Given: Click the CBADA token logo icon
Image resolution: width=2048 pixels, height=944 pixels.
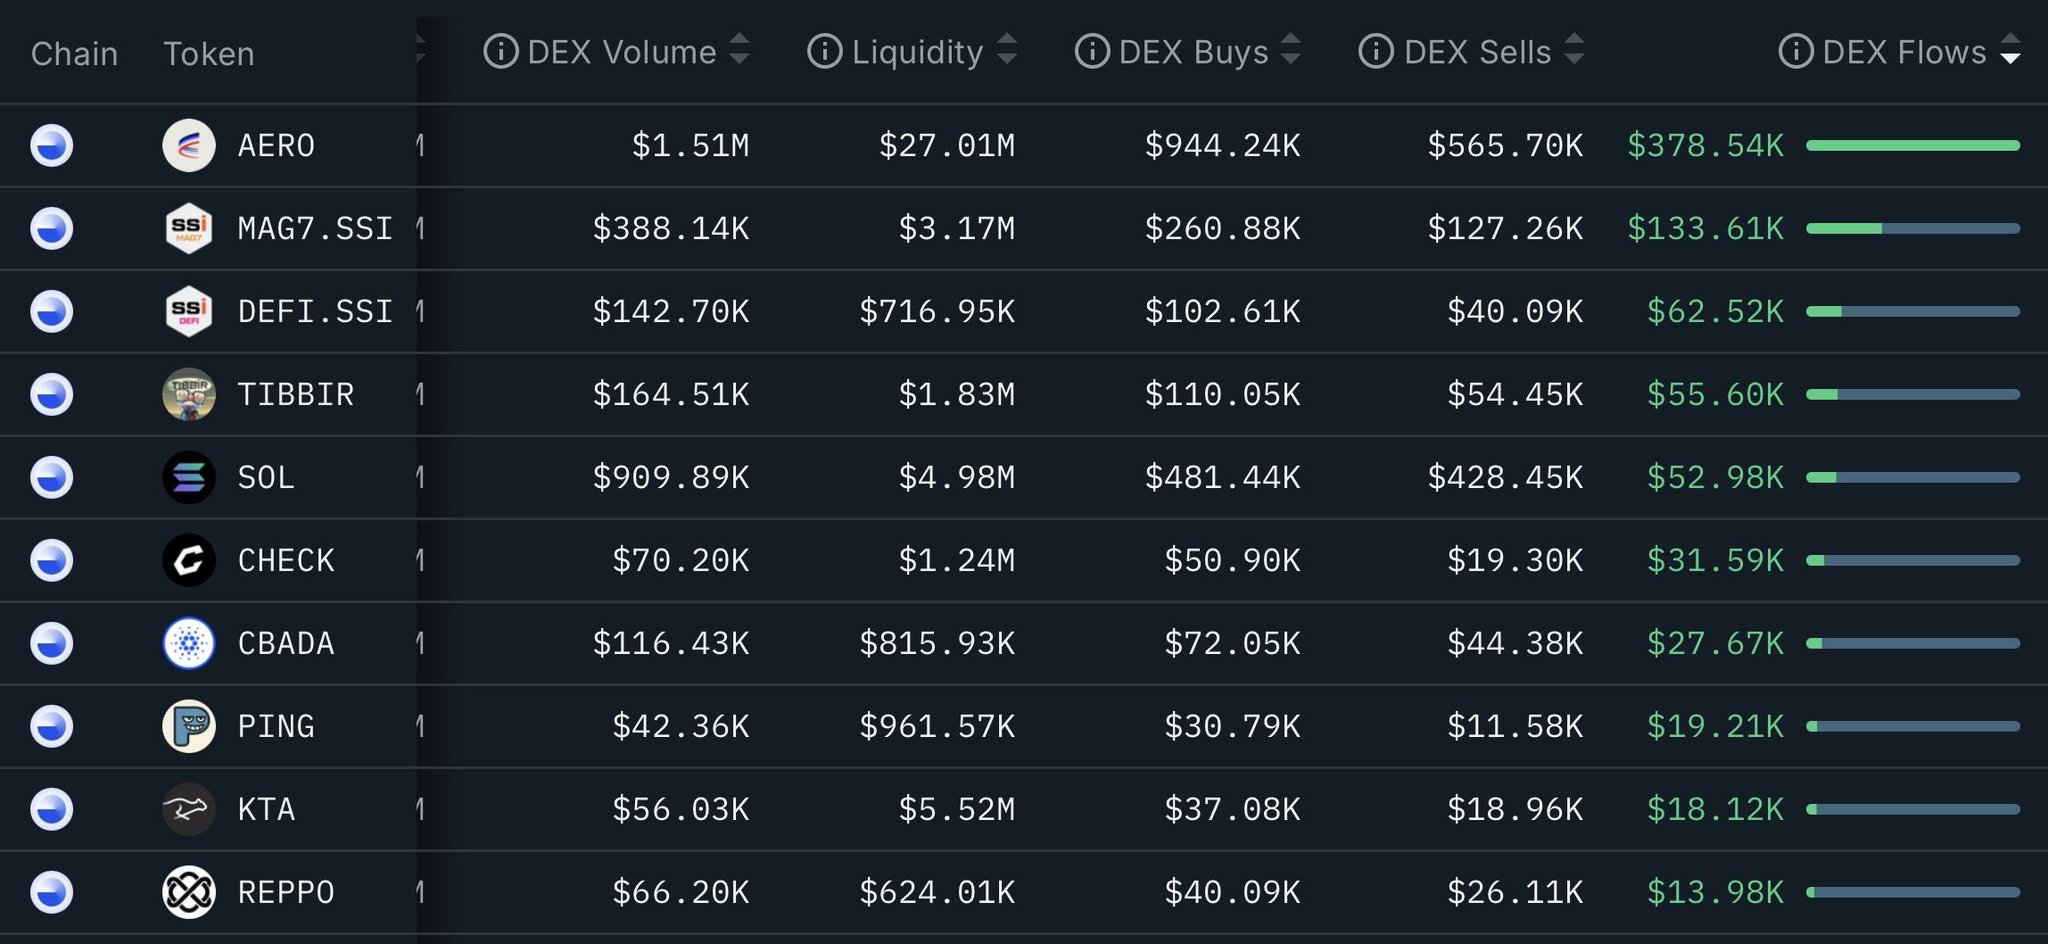Looking at the screenshot, I should [188, 643].
